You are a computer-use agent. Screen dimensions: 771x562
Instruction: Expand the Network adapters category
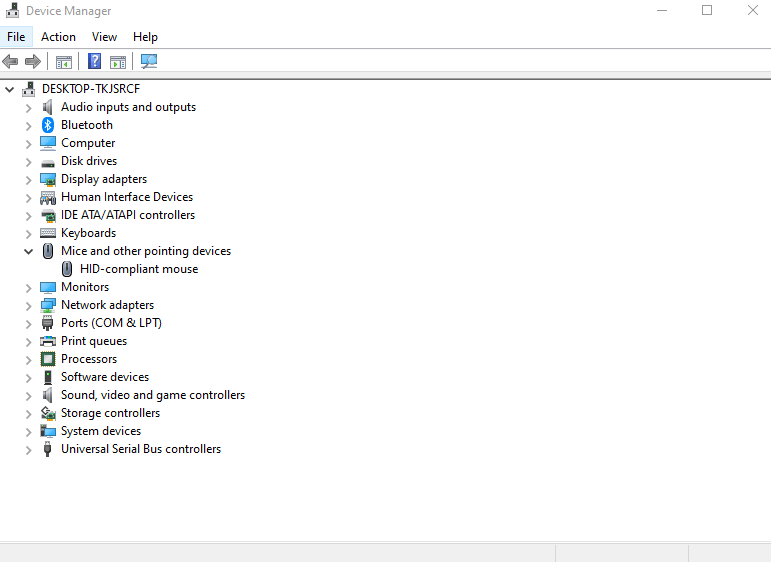pyautogui.click(x=29, y=306)
